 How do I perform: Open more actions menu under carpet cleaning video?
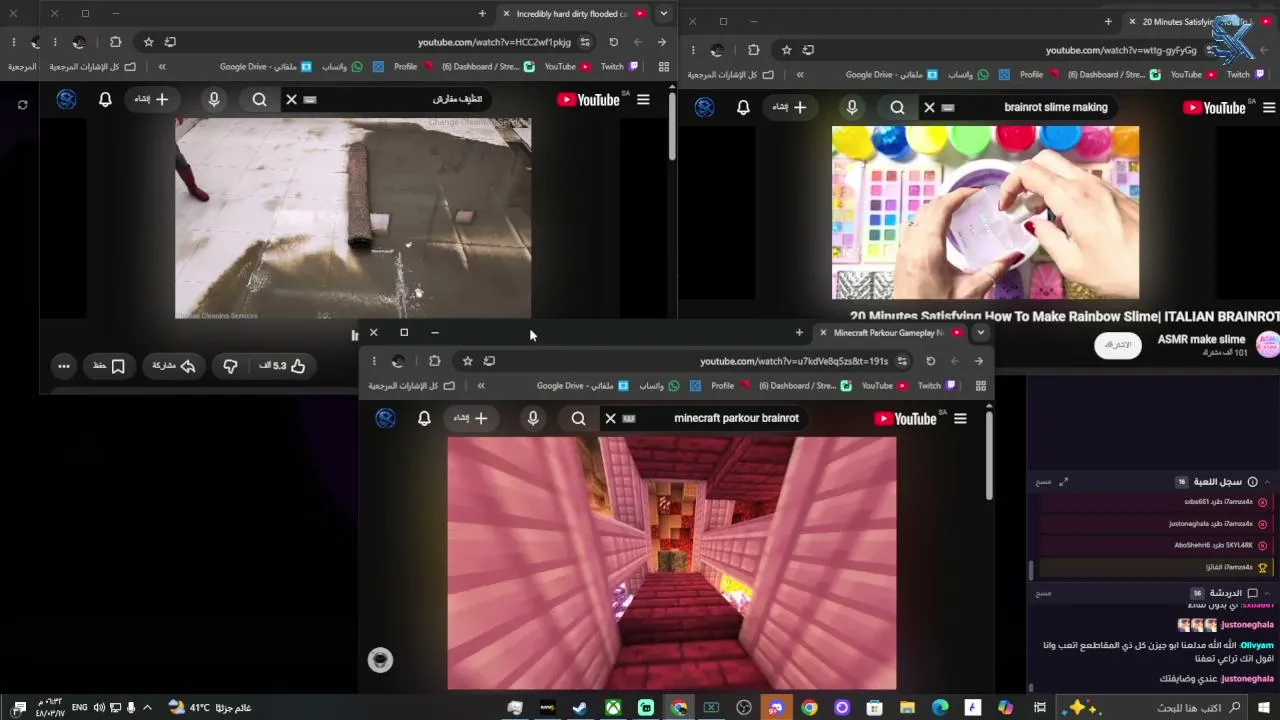(x=64, y=366)
